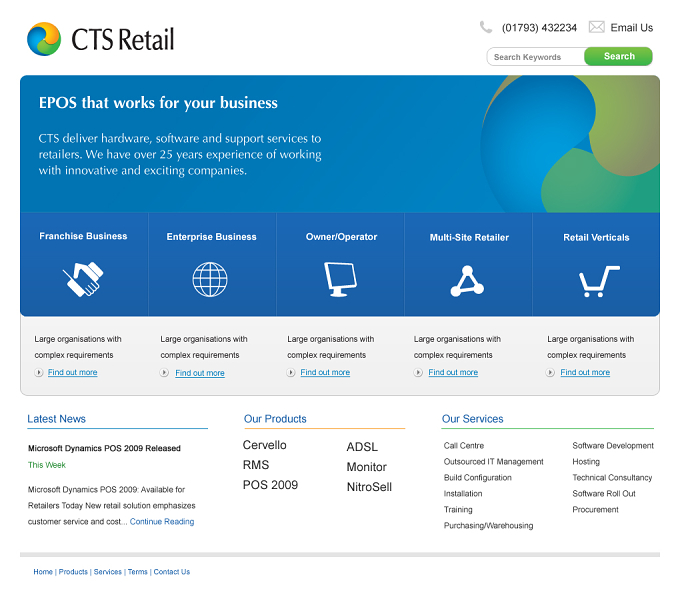Go to Contact Us in footer
Screen dimensions: 680x591
click(172, 572)
